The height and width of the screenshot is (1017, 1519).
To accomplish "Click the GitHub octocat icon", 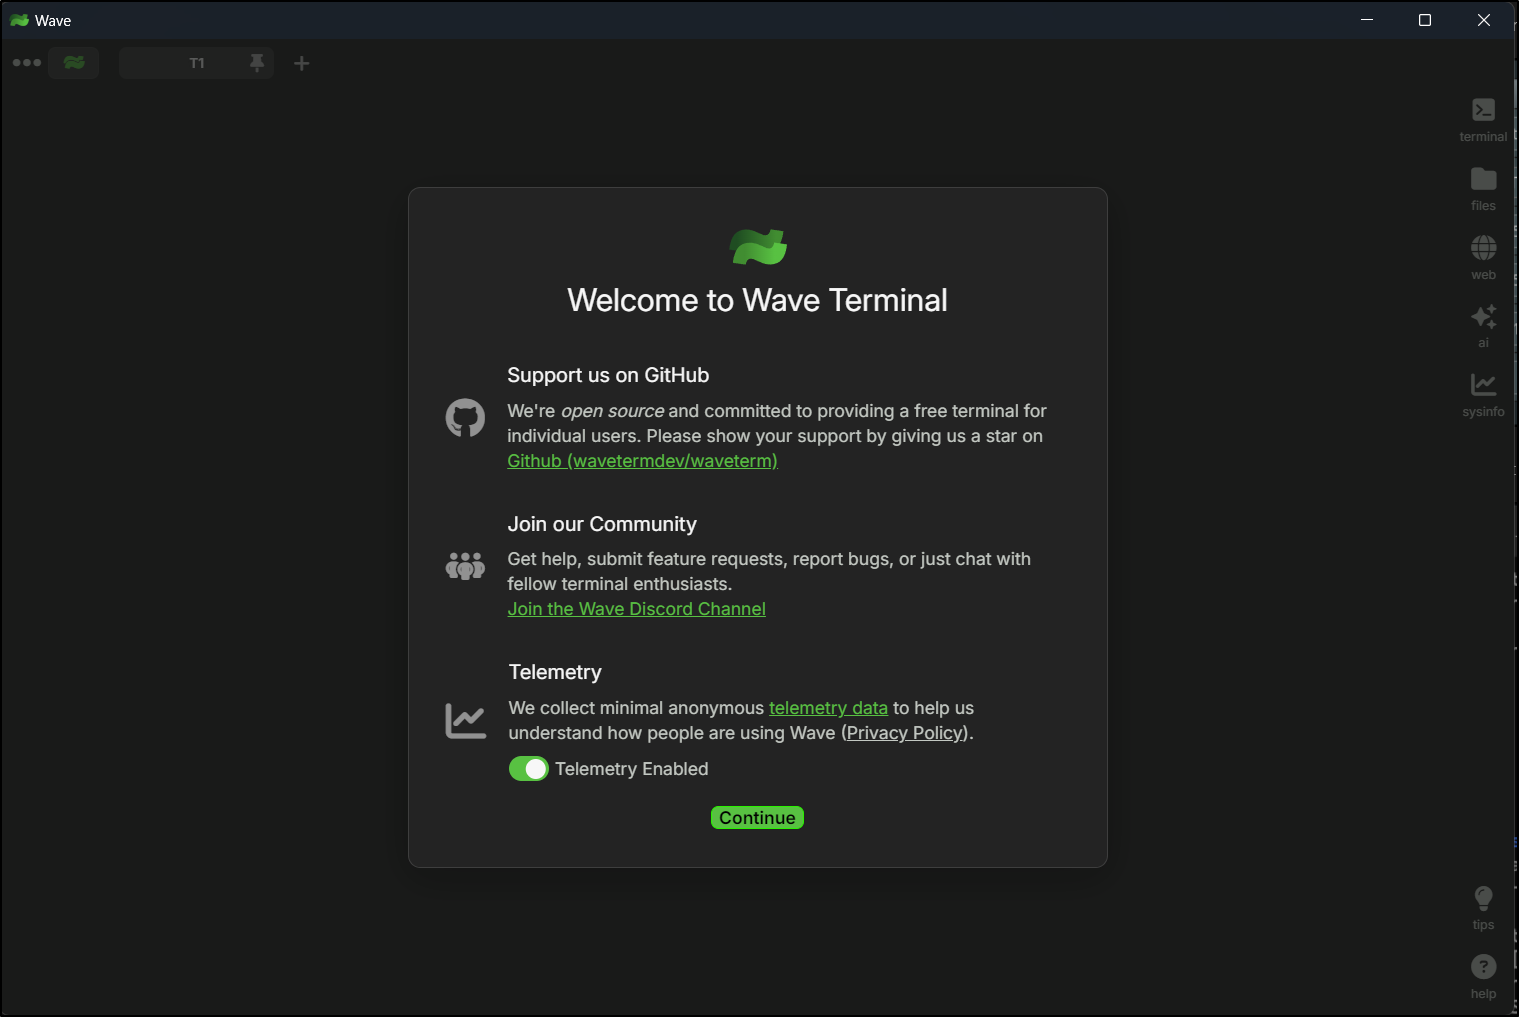I will point(465,418).
